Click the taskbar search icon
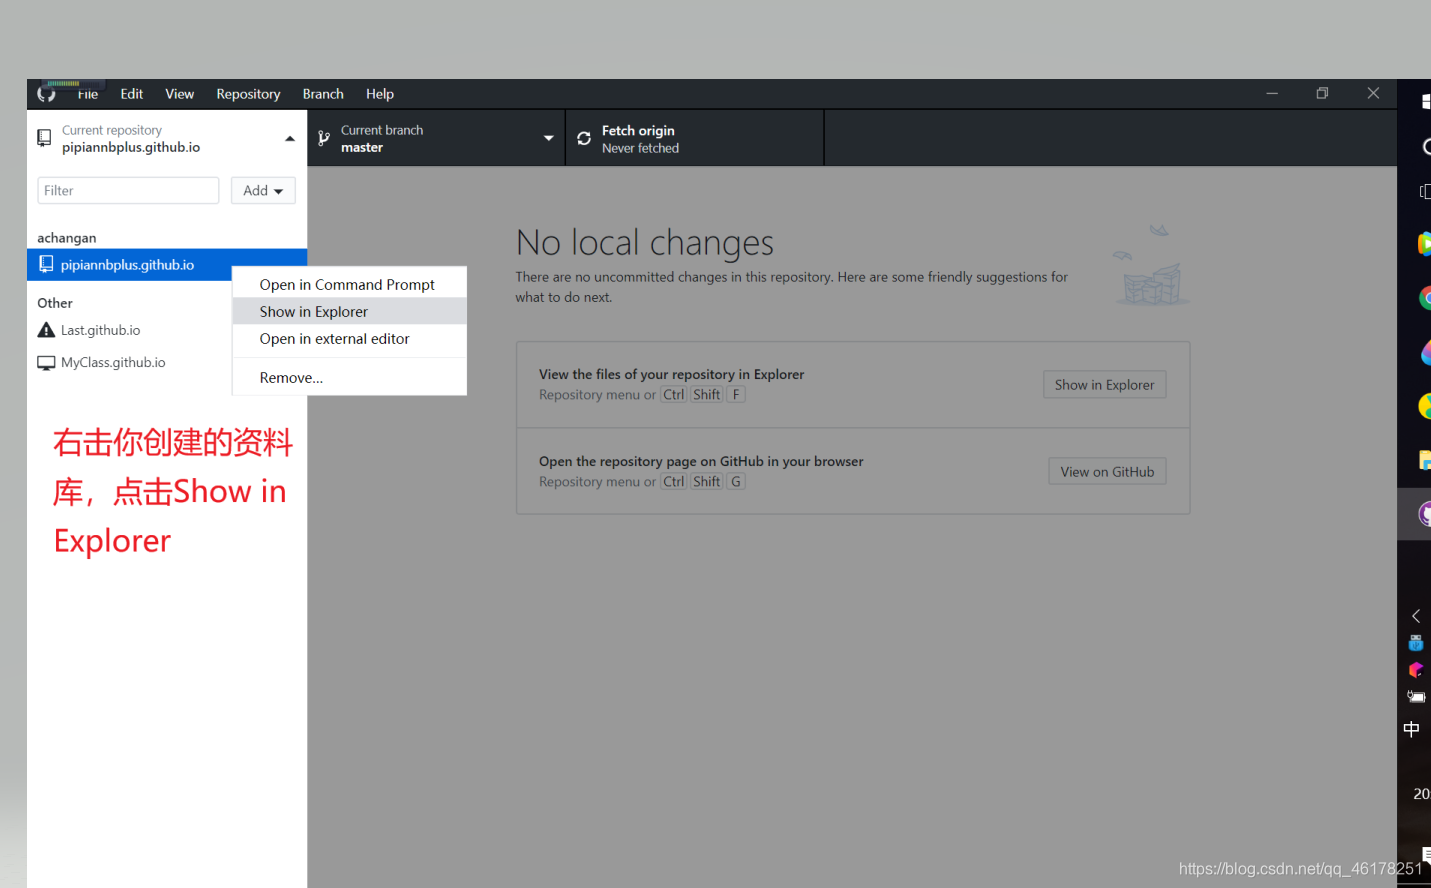The height and width of the screenshot is (888, 1431). click(x=1426, y=147)
